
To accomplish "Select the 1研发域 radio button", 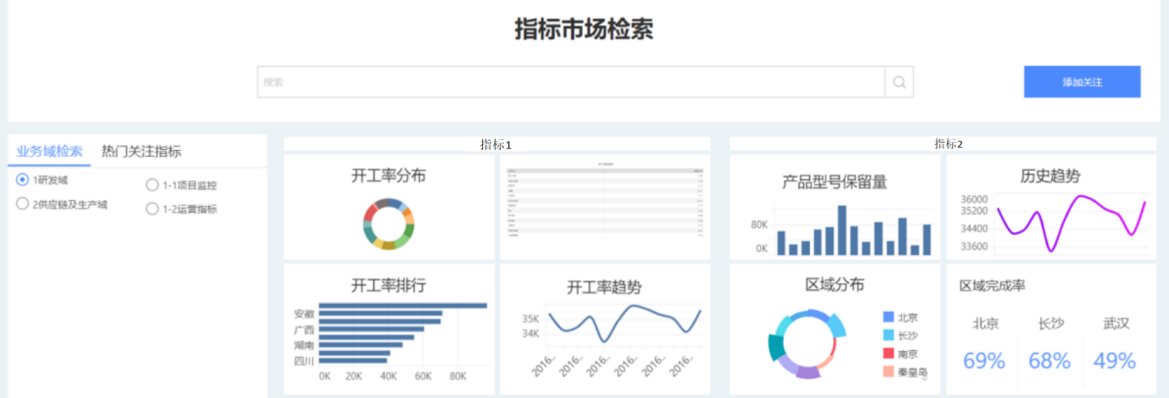I will point(22,180).
